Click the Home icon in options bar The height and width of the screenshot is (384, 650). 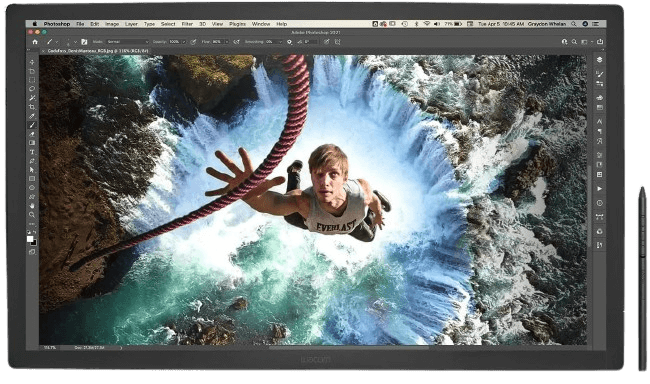pos(34,41)
